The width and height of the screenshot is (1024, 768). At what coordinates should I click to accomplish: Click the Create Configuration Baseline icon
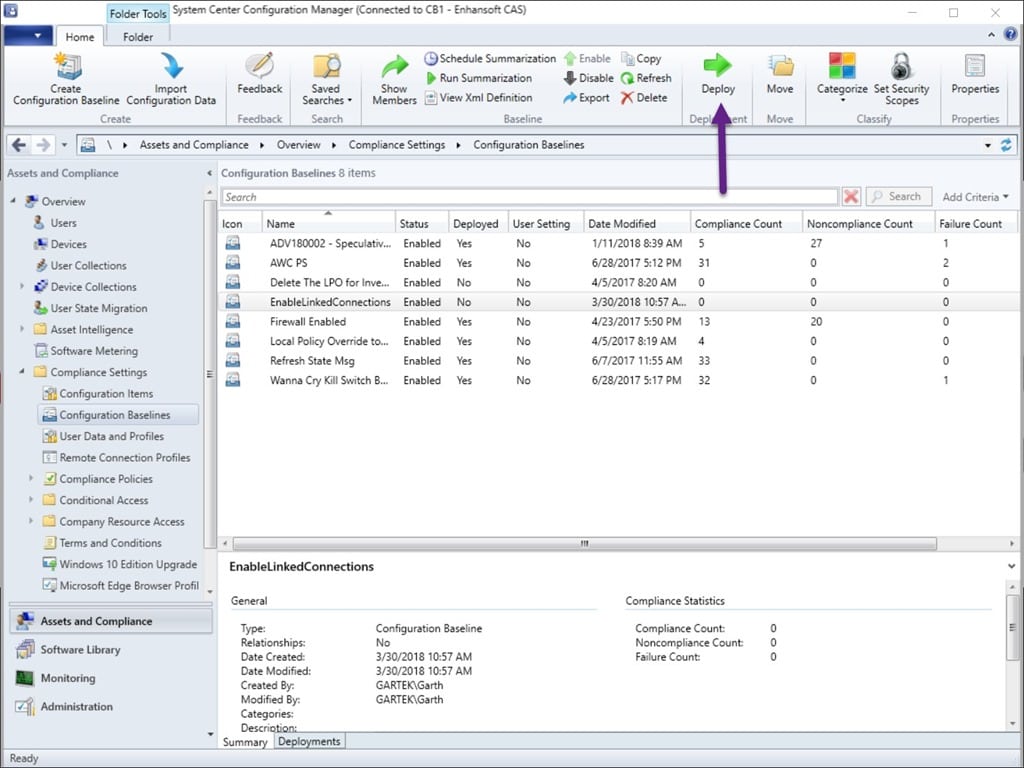[67, 67]
